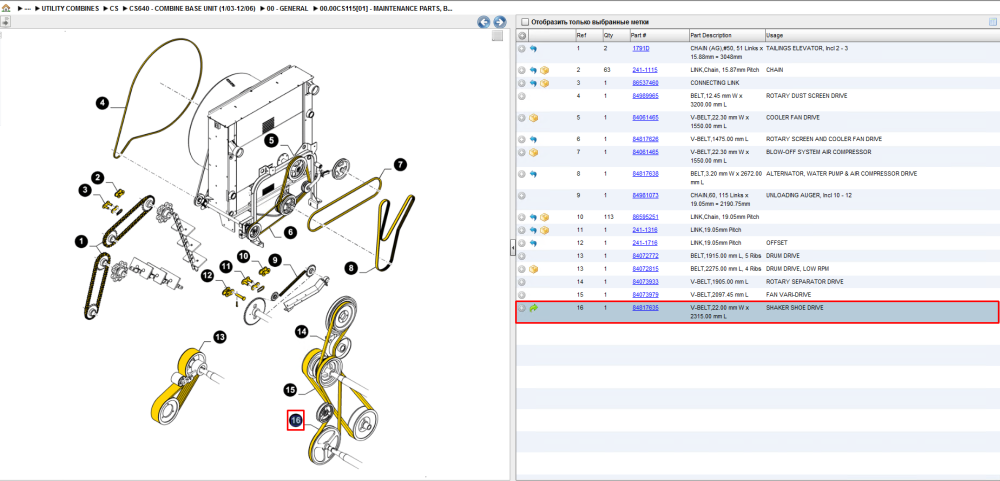Image resolution: width=1000 pixels, height=481 pixels.
Task: Click green arrow icon on 84817635 row
Action: [x=533, y=308]
